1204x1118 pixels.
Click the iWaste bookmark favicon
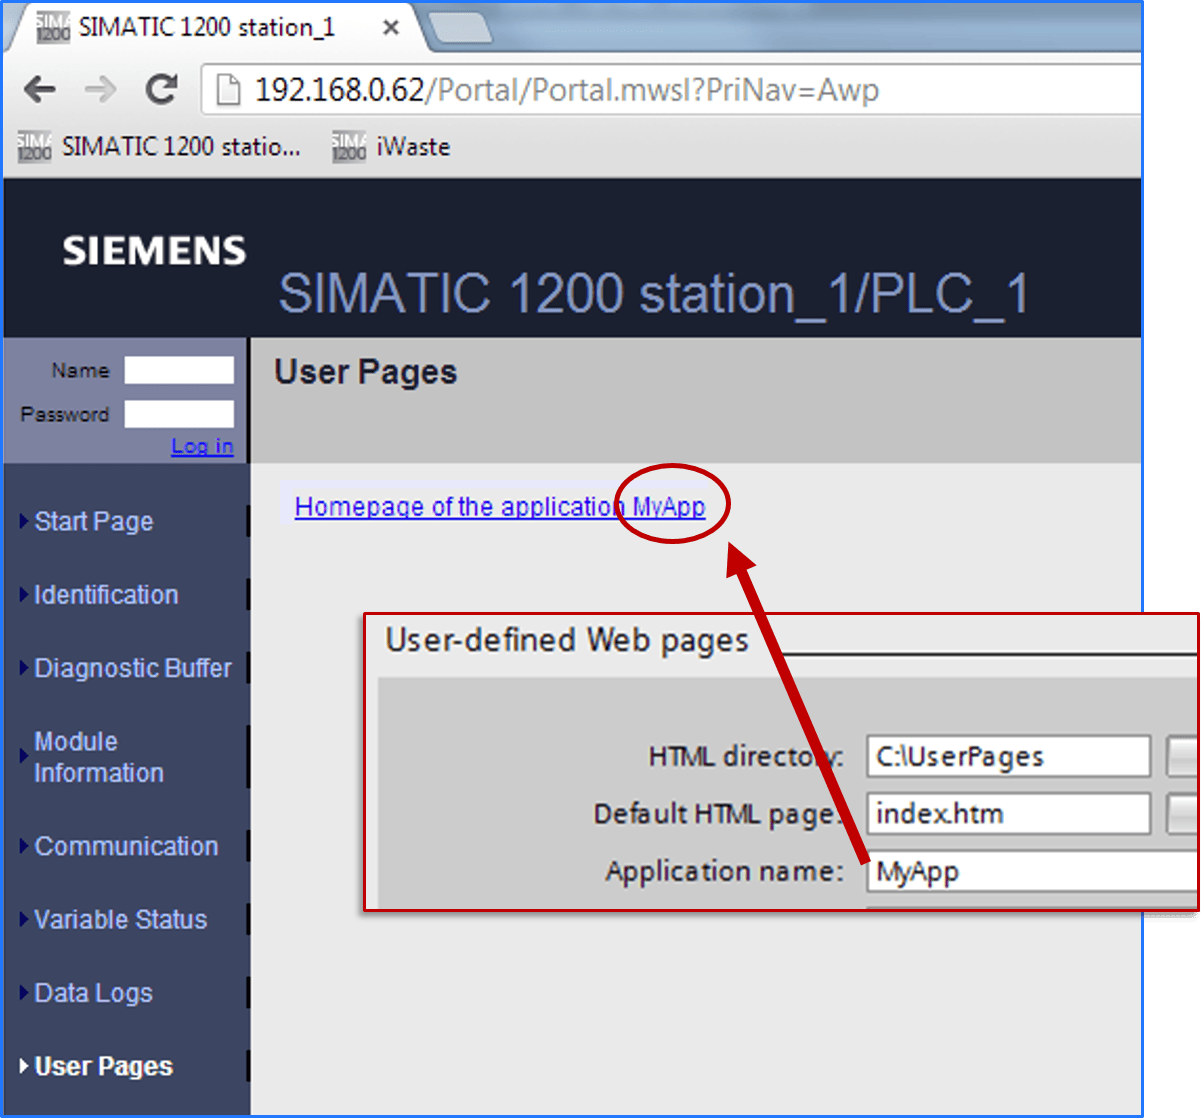pos(349,147)
